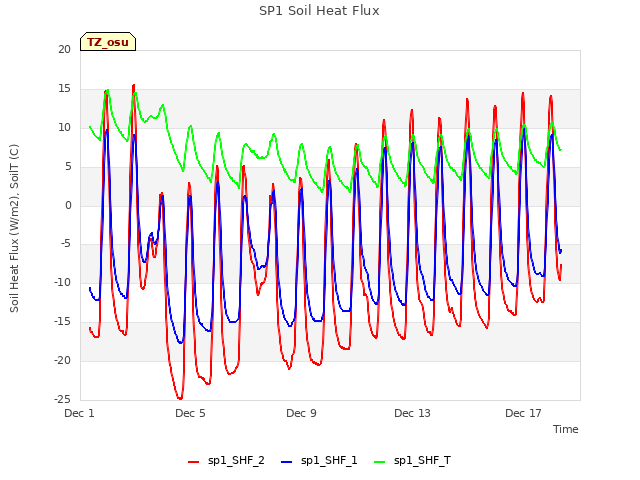This screenshot has height=480, width=640.
Task: Click the -15 y-axis tick label
Action: click(63, 321)
